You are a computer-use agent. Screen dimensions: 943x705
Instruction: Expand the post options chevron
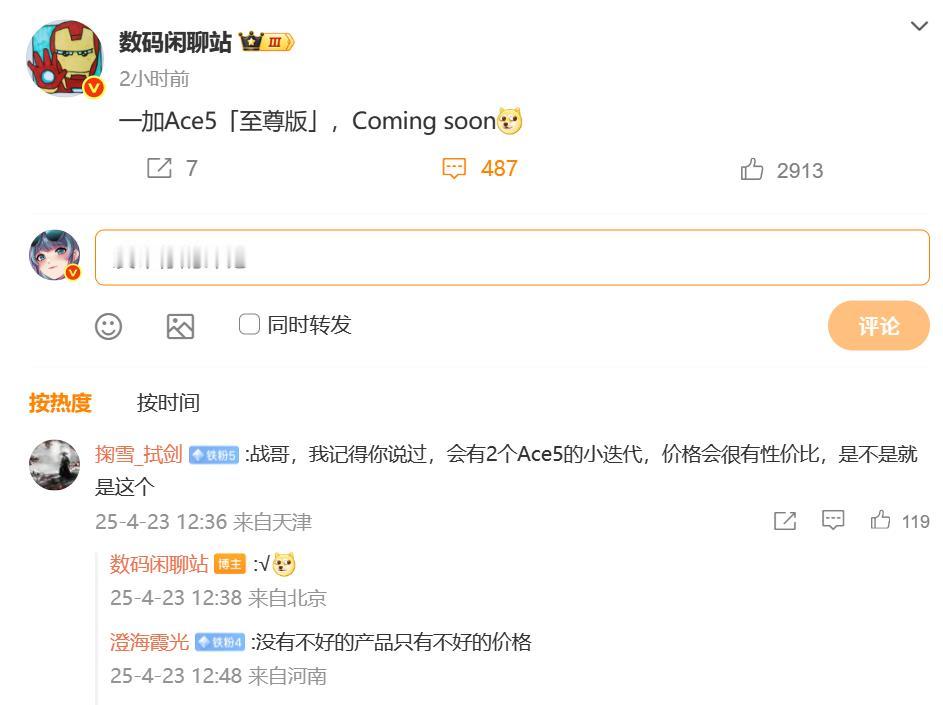[919, 26]
